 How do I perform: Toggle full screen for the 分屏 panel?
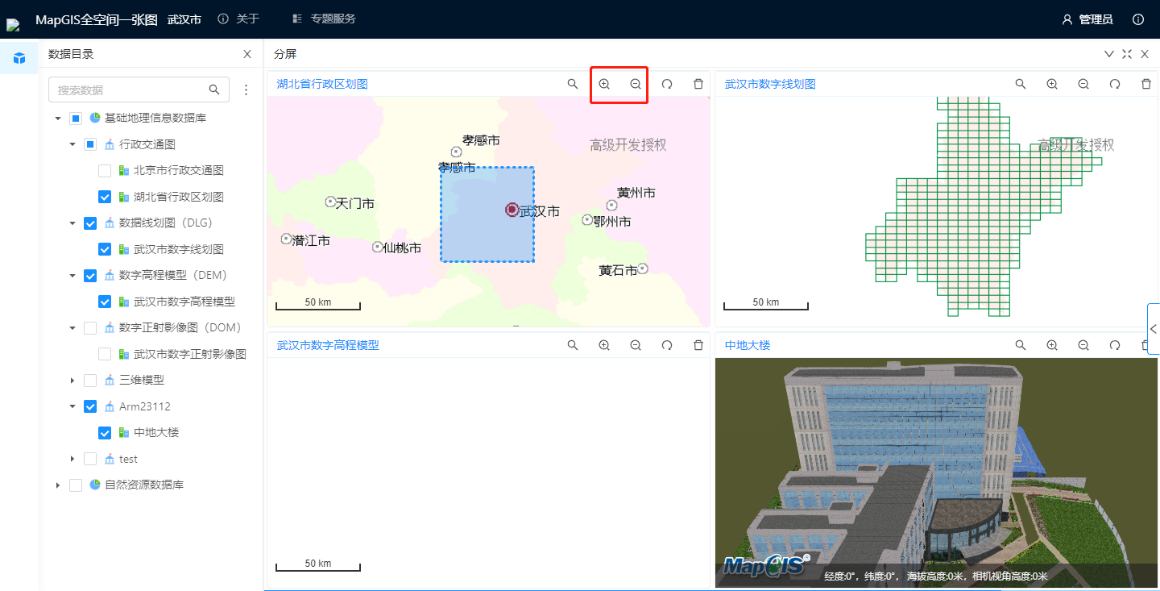coord(1127,54)
